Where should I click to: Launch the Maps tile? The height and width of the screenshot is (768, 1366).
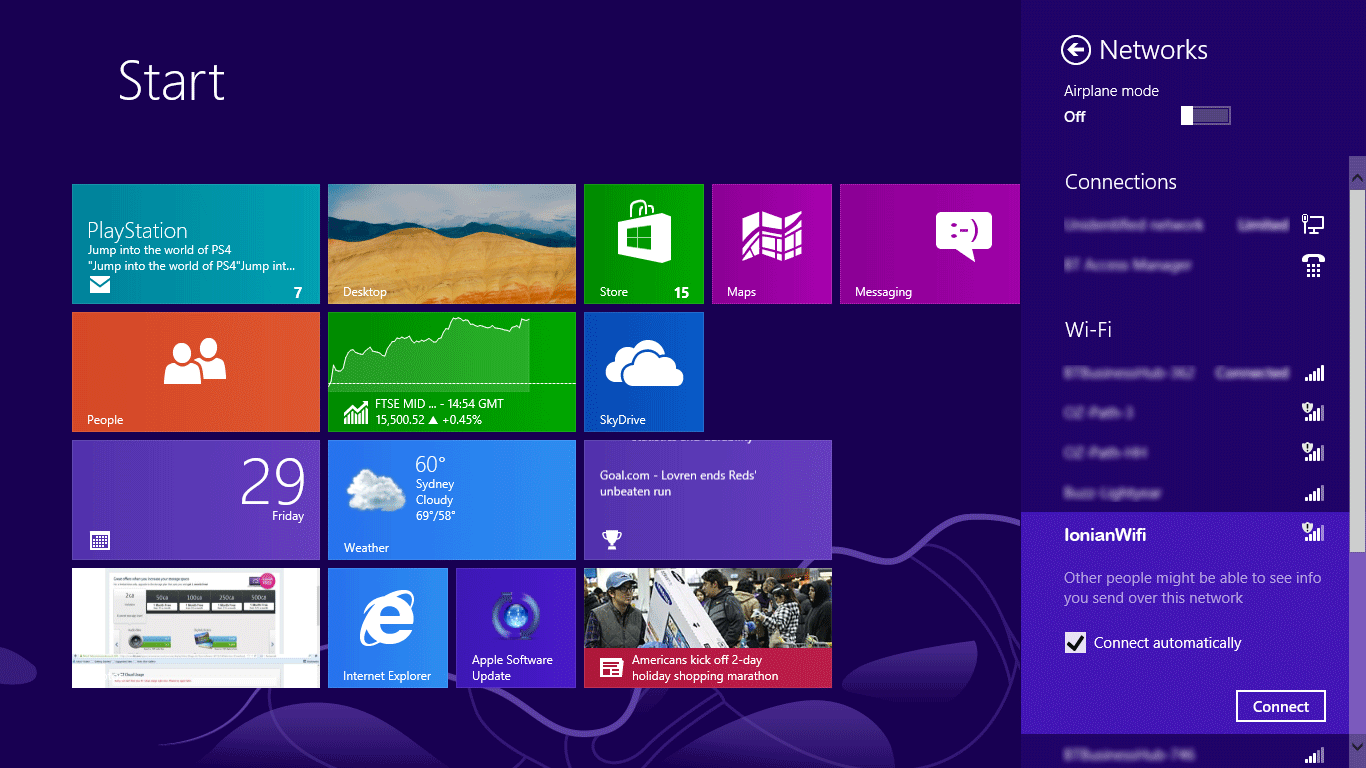[x=772, y=244]
